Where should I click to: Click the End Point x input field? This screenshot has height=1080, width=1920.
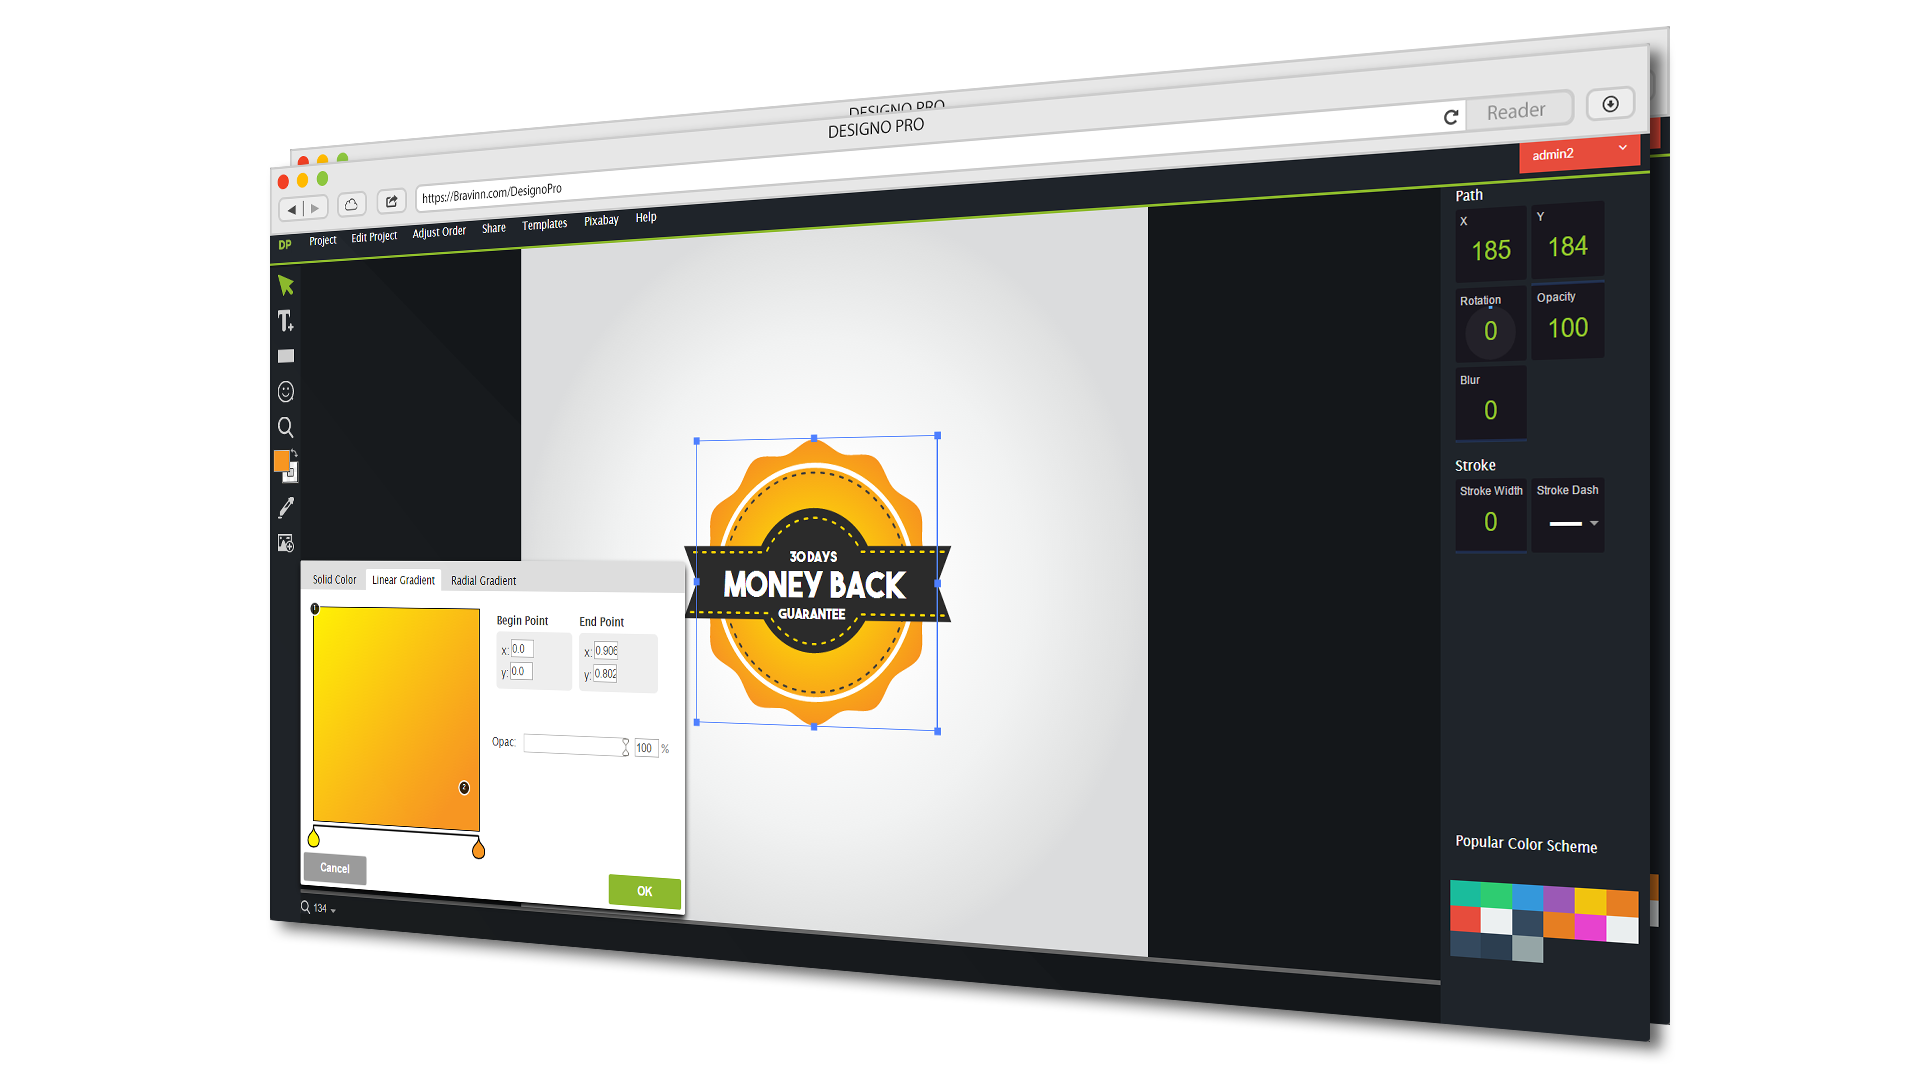coord(606,651)
